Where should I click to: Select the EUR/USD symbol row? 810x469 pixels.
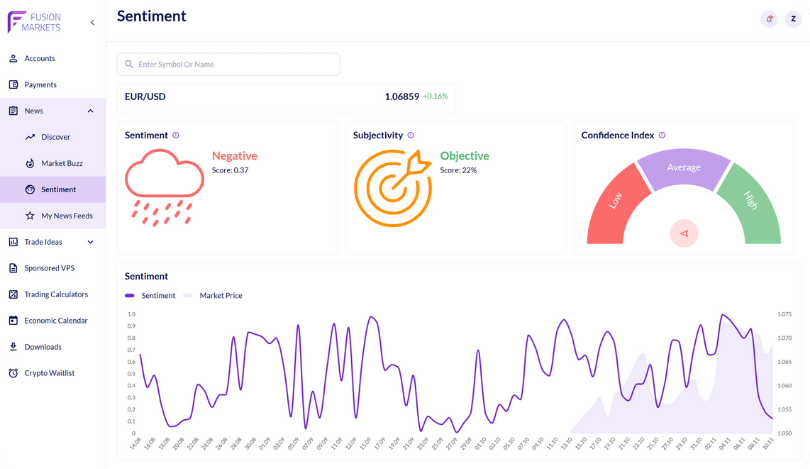click(286, 97)
